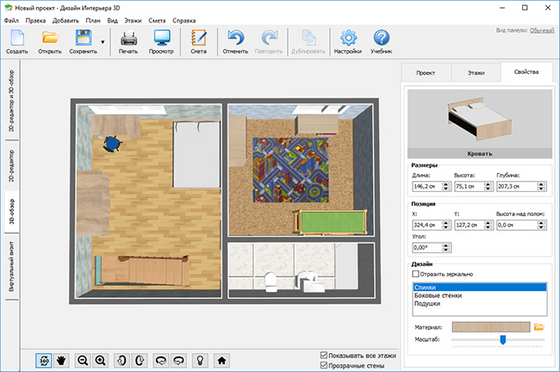Click the Обычный panel view link
Viewport: 560px width, 372px height.
click(542, 30)
